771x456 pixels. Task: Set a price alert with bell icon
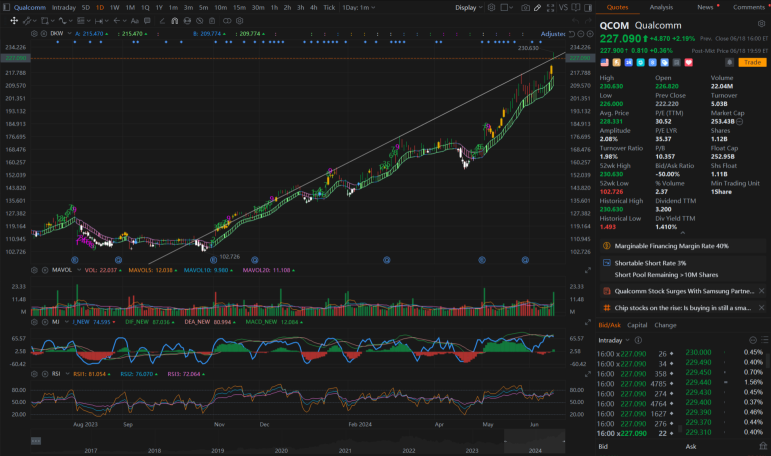click(x=730, y=62)
